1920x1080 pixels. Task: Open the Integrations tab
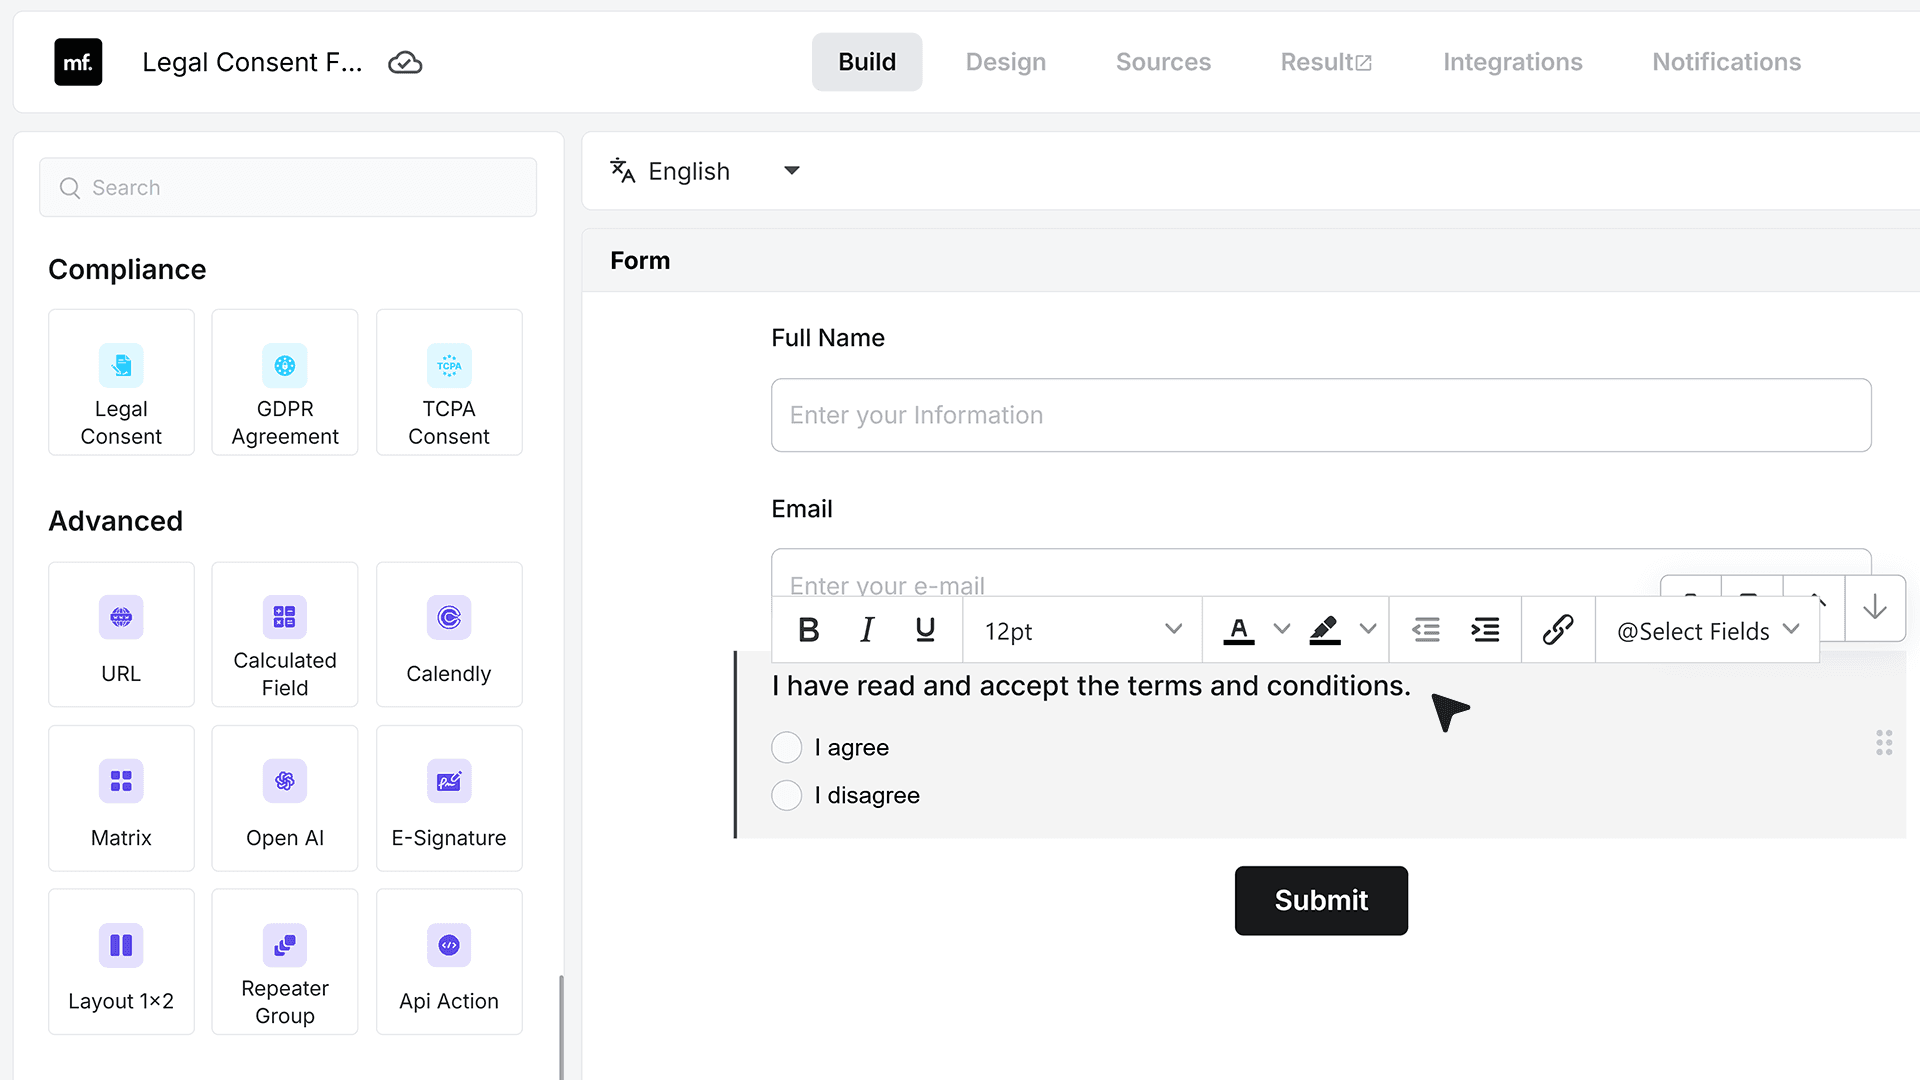pyautogui.click(x=1512, y=62)
